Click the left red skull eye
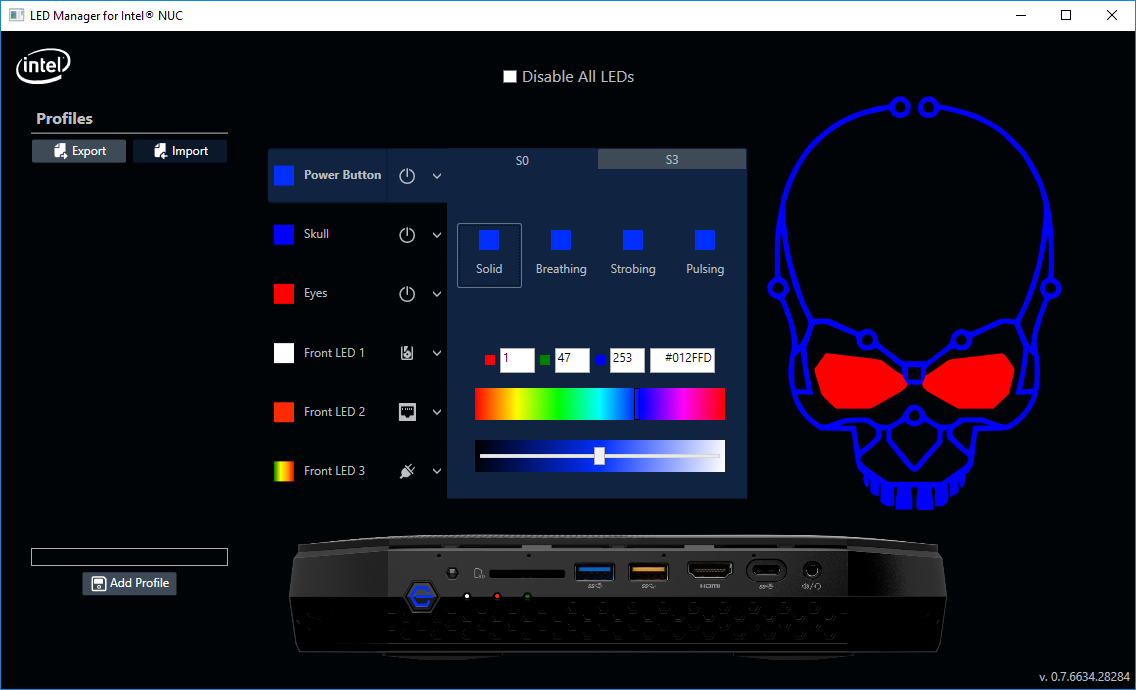The image size is (1136, 690). coord(859,381)
